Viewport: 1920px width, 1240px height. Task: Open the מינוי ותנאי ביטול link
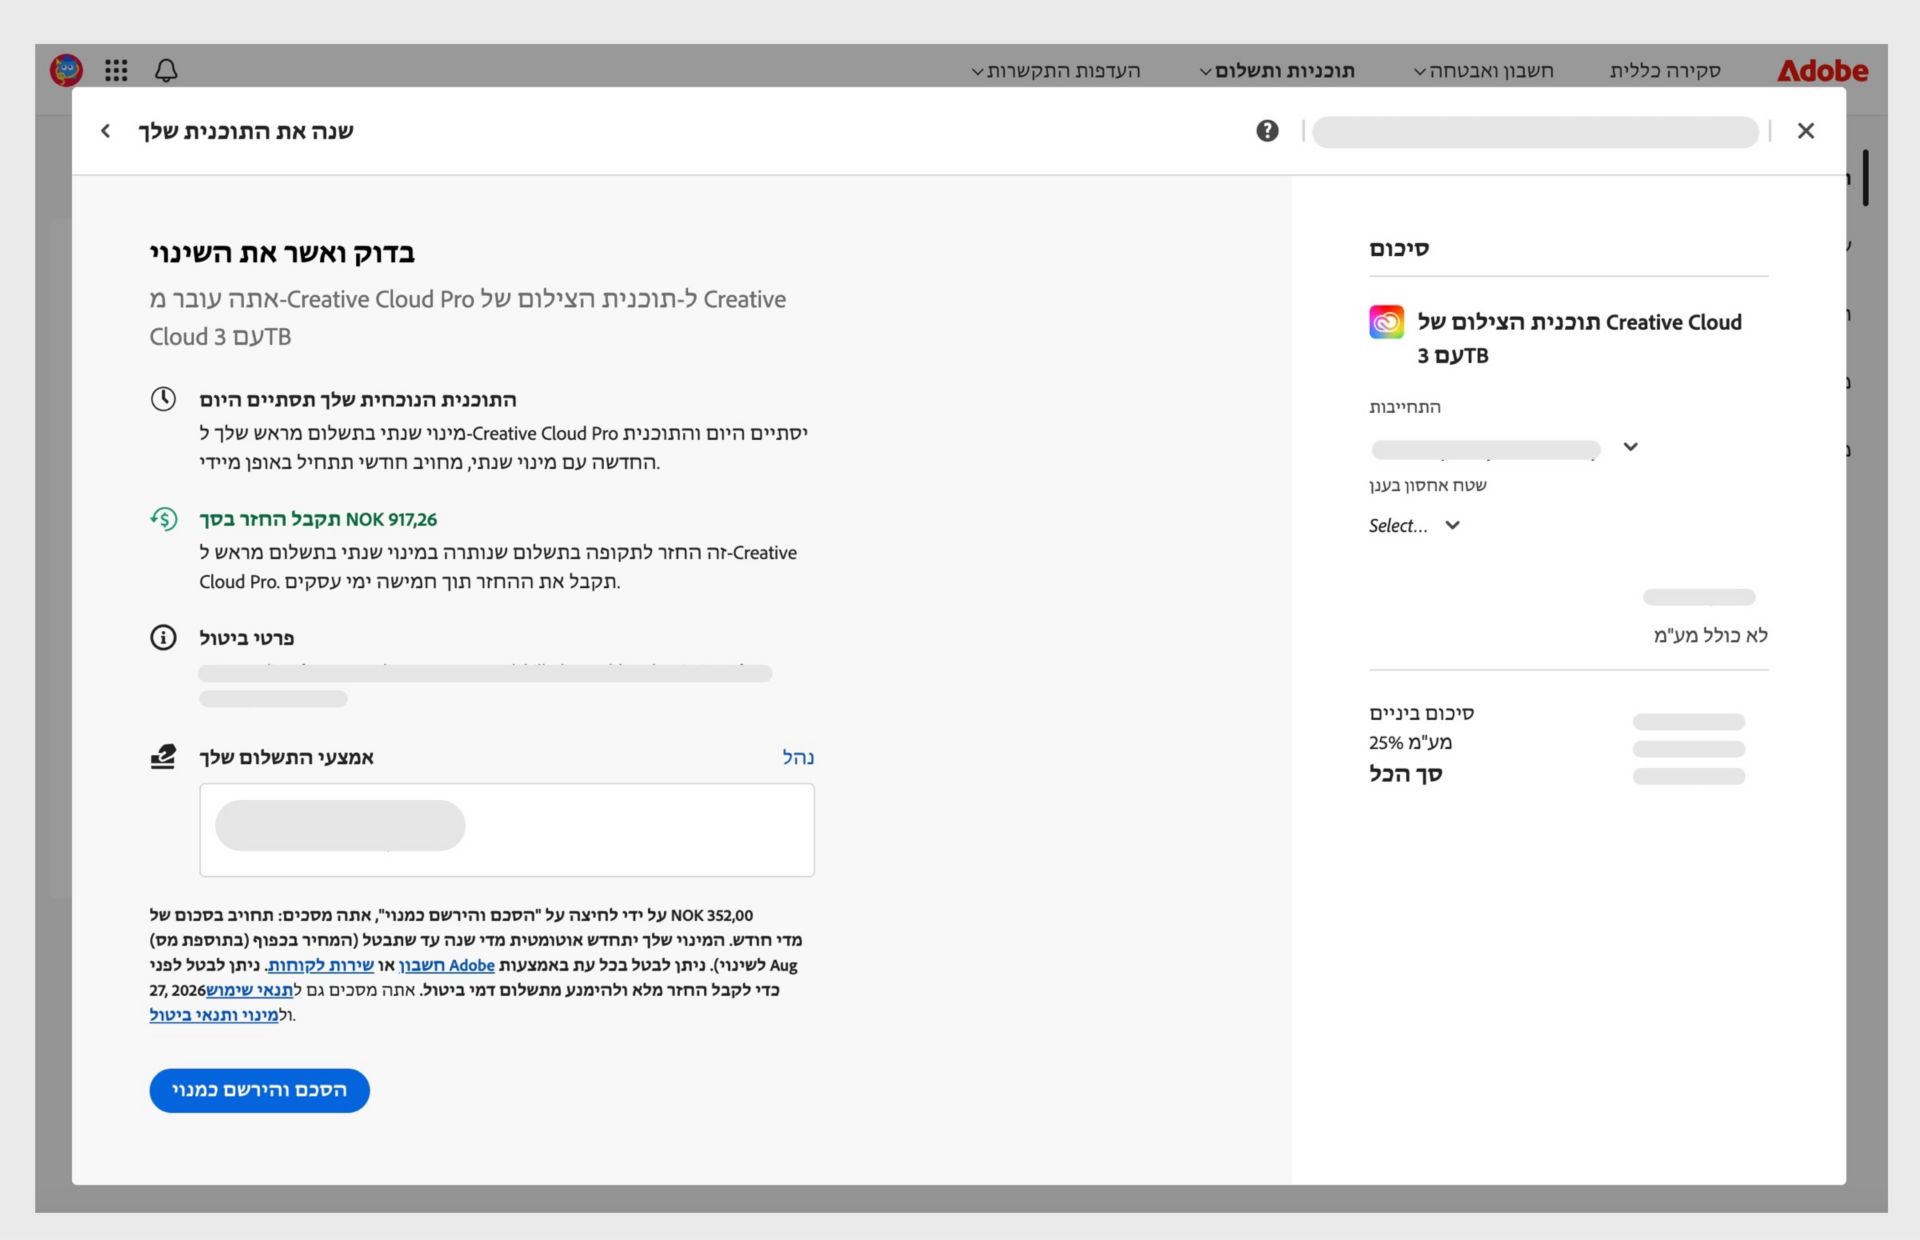214,1015
